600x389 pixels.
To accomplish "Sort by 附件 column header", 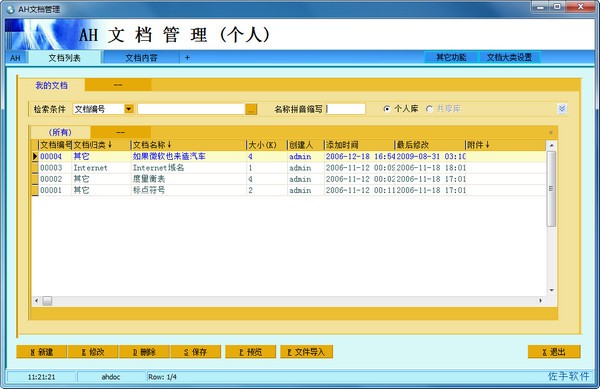I will point(505,145).
